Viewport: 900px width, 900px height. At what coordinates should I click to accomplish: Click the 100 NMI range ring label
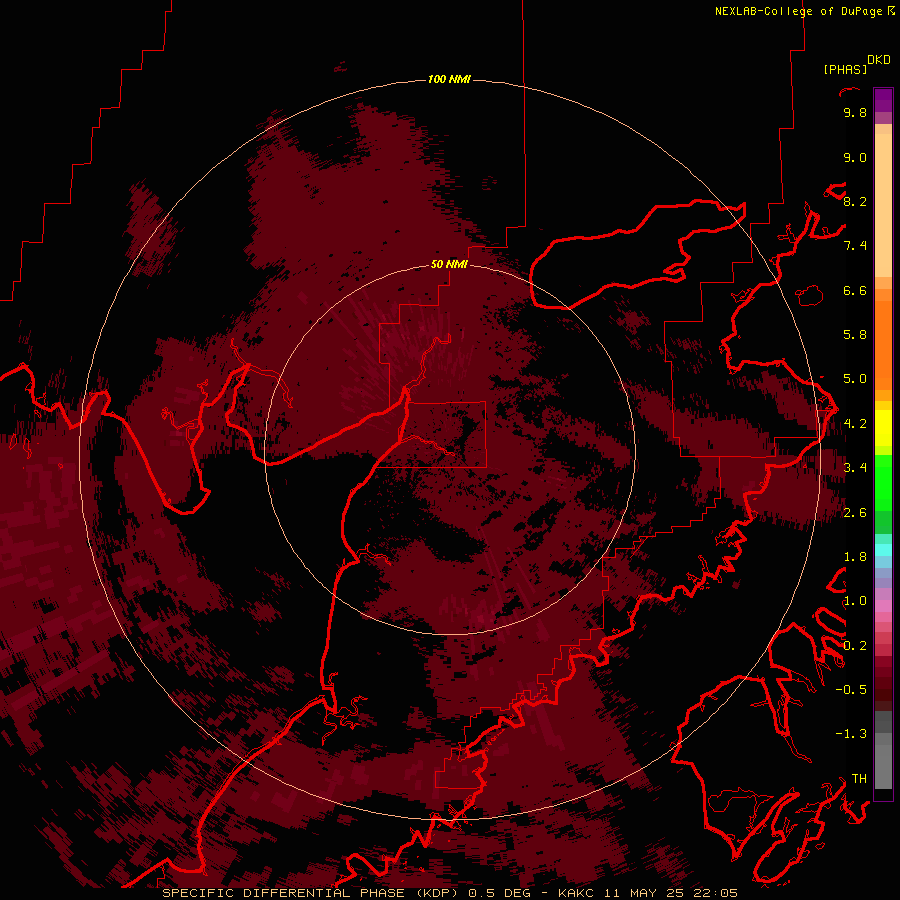pyautogui.click(x=449, y=79)
